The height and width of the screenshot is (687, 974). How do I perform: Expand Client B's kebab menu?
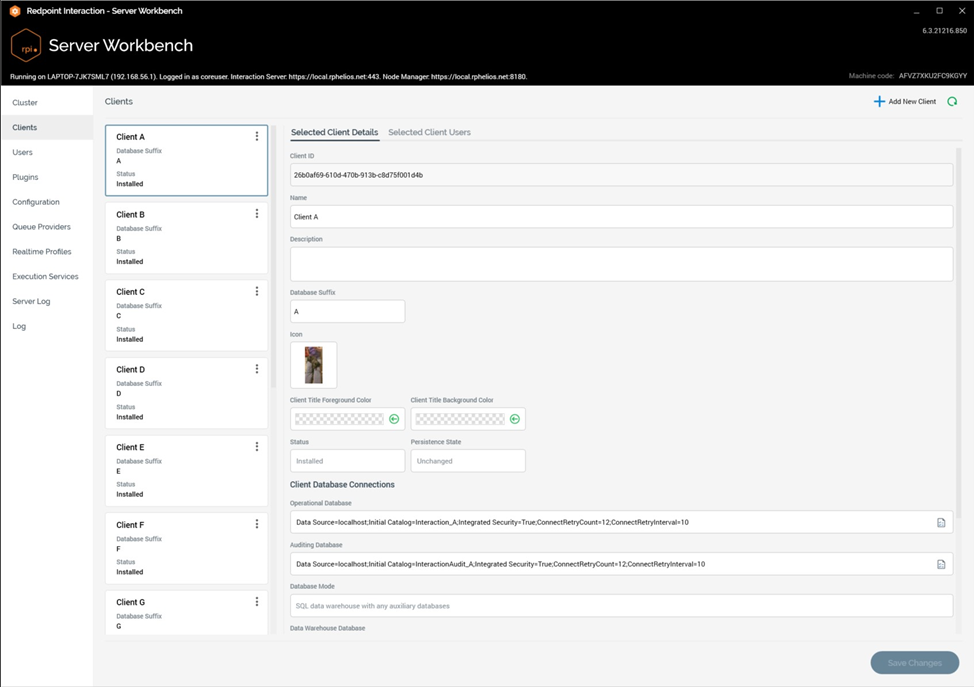257,214
